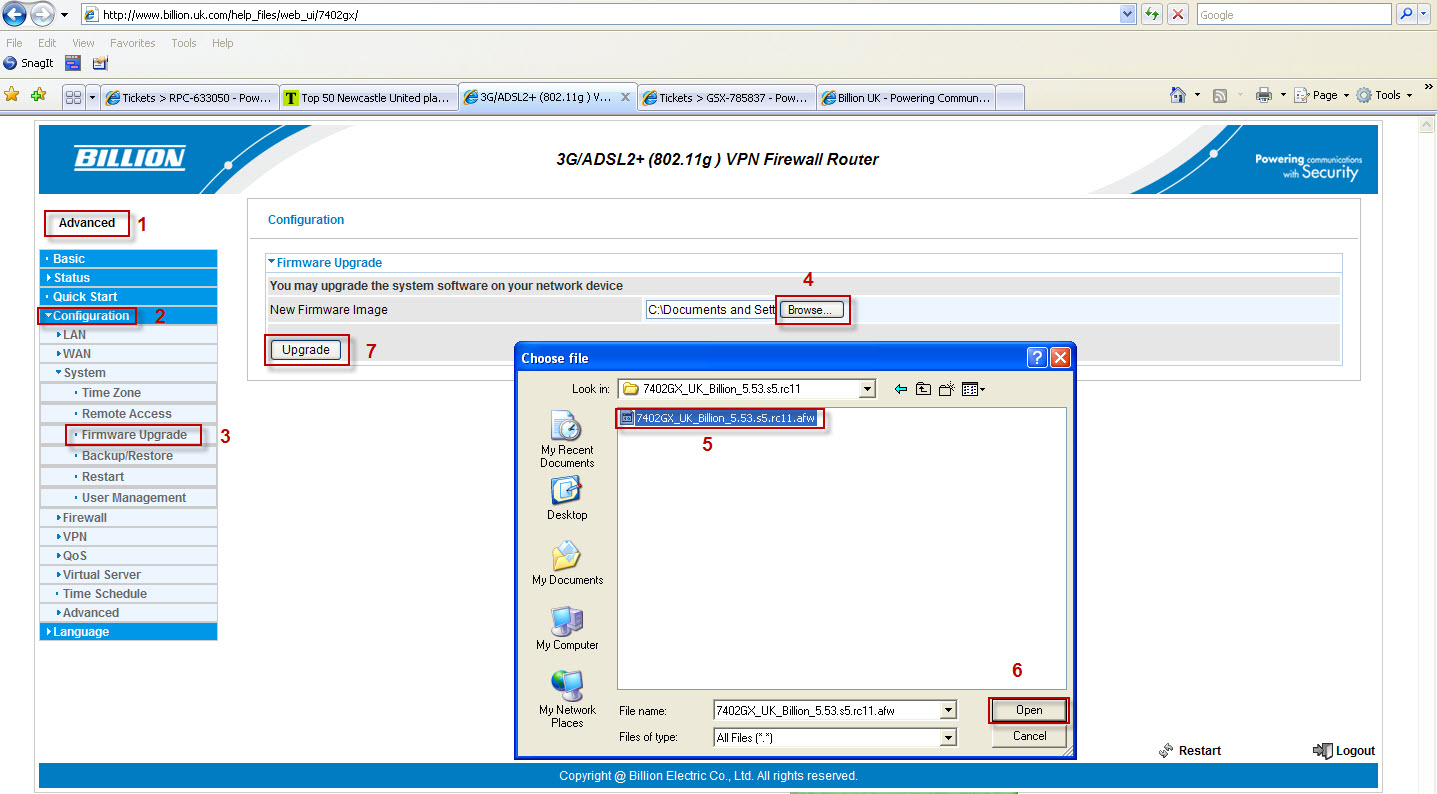
Task: Open the Help menu
Action: coord(222,43)
